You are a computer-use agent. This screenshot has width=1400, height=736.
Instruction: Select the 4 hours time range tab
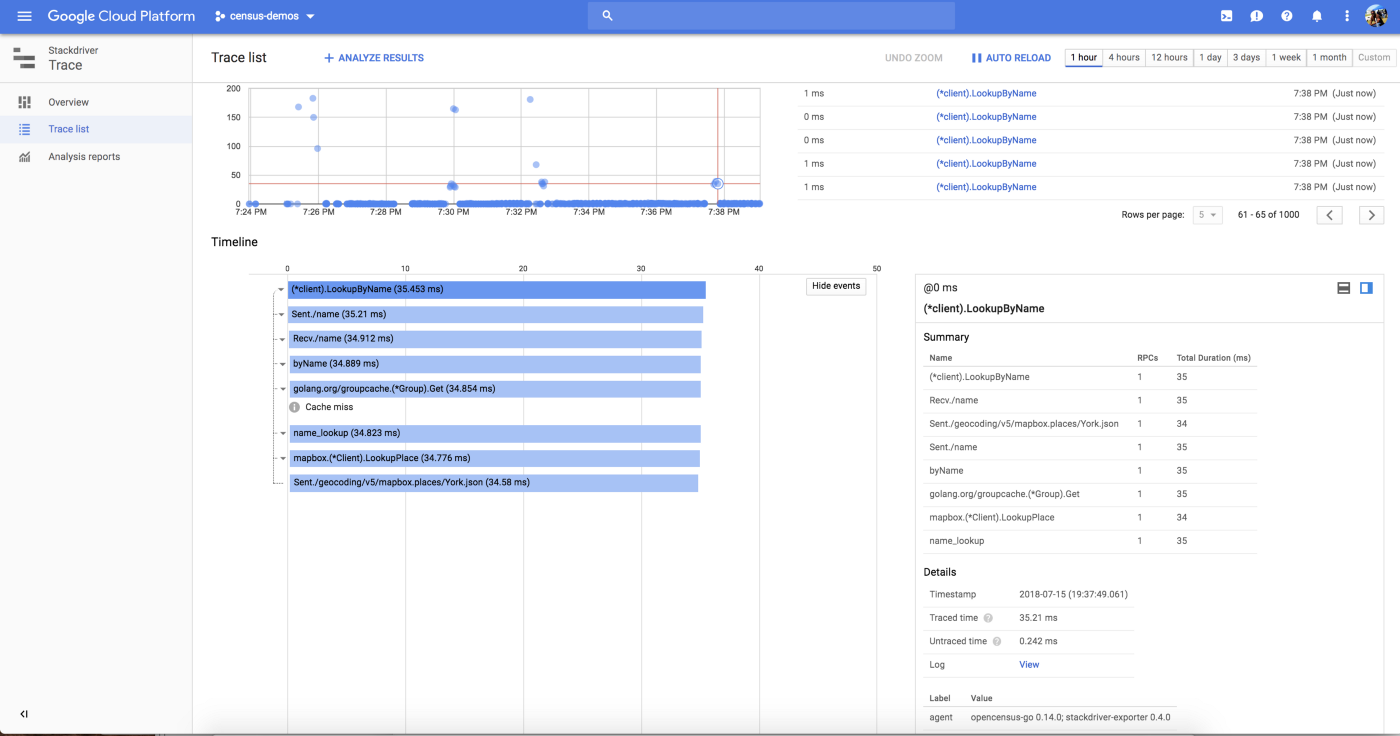[1124, 58]
